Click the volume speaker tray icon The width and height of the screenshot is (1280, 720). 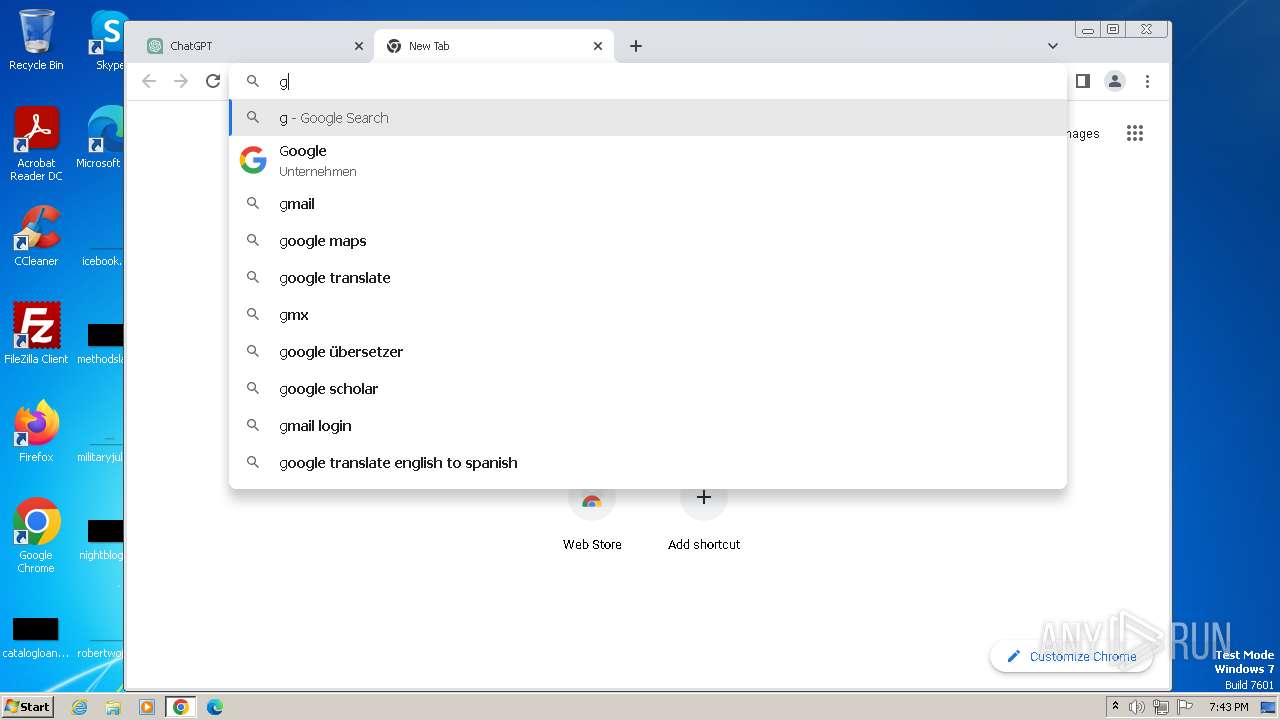tap(1137, 707)
